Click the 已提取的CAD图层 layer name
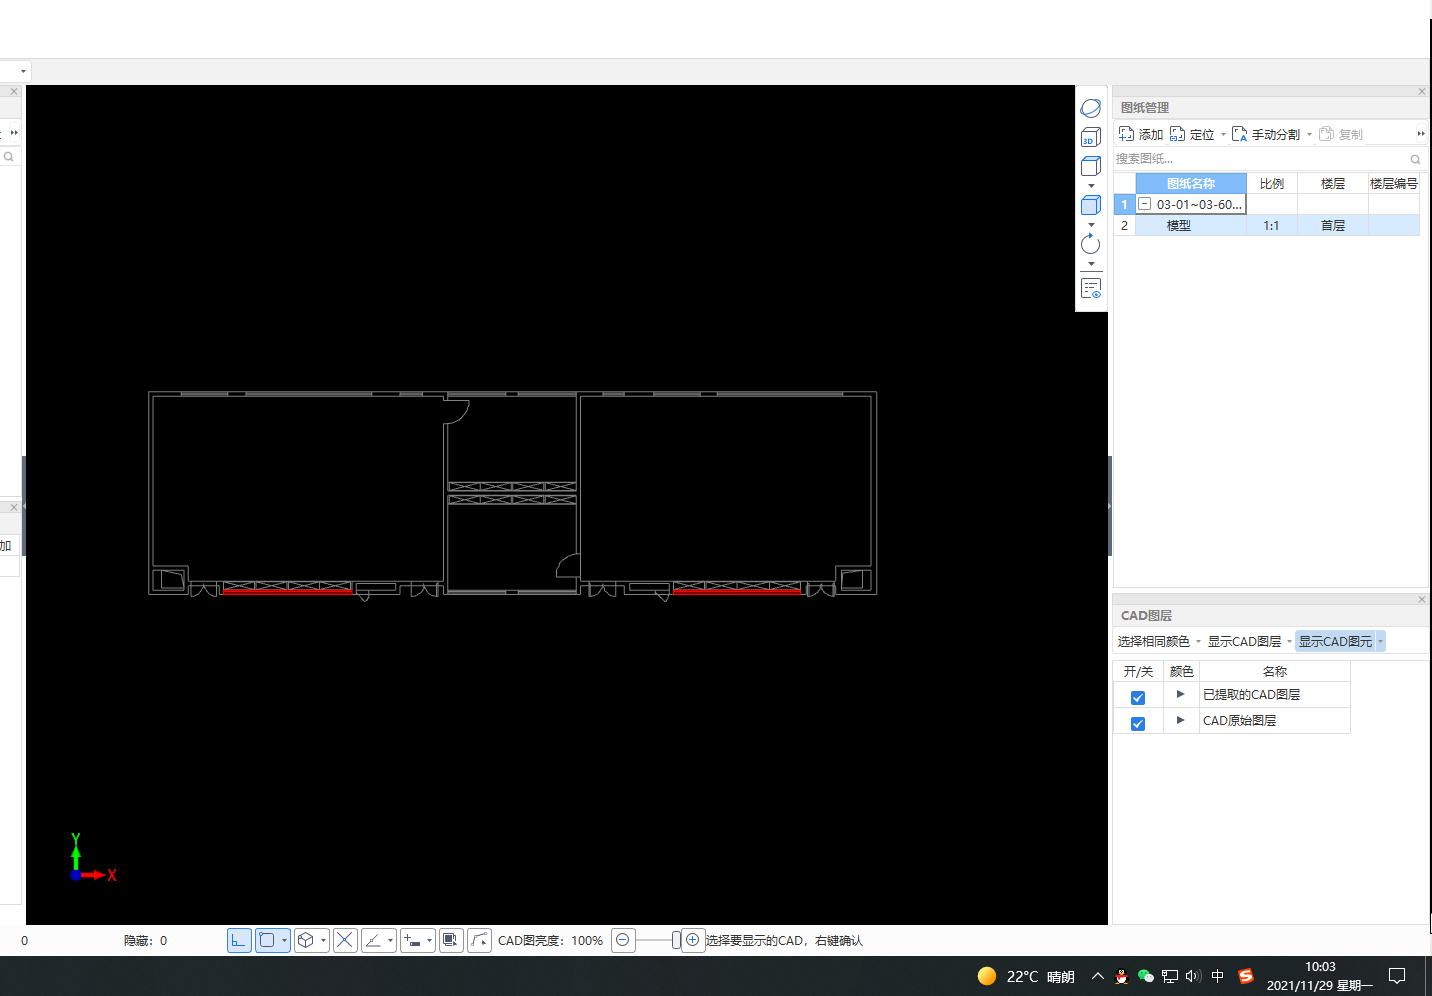 pos(1251,694)
